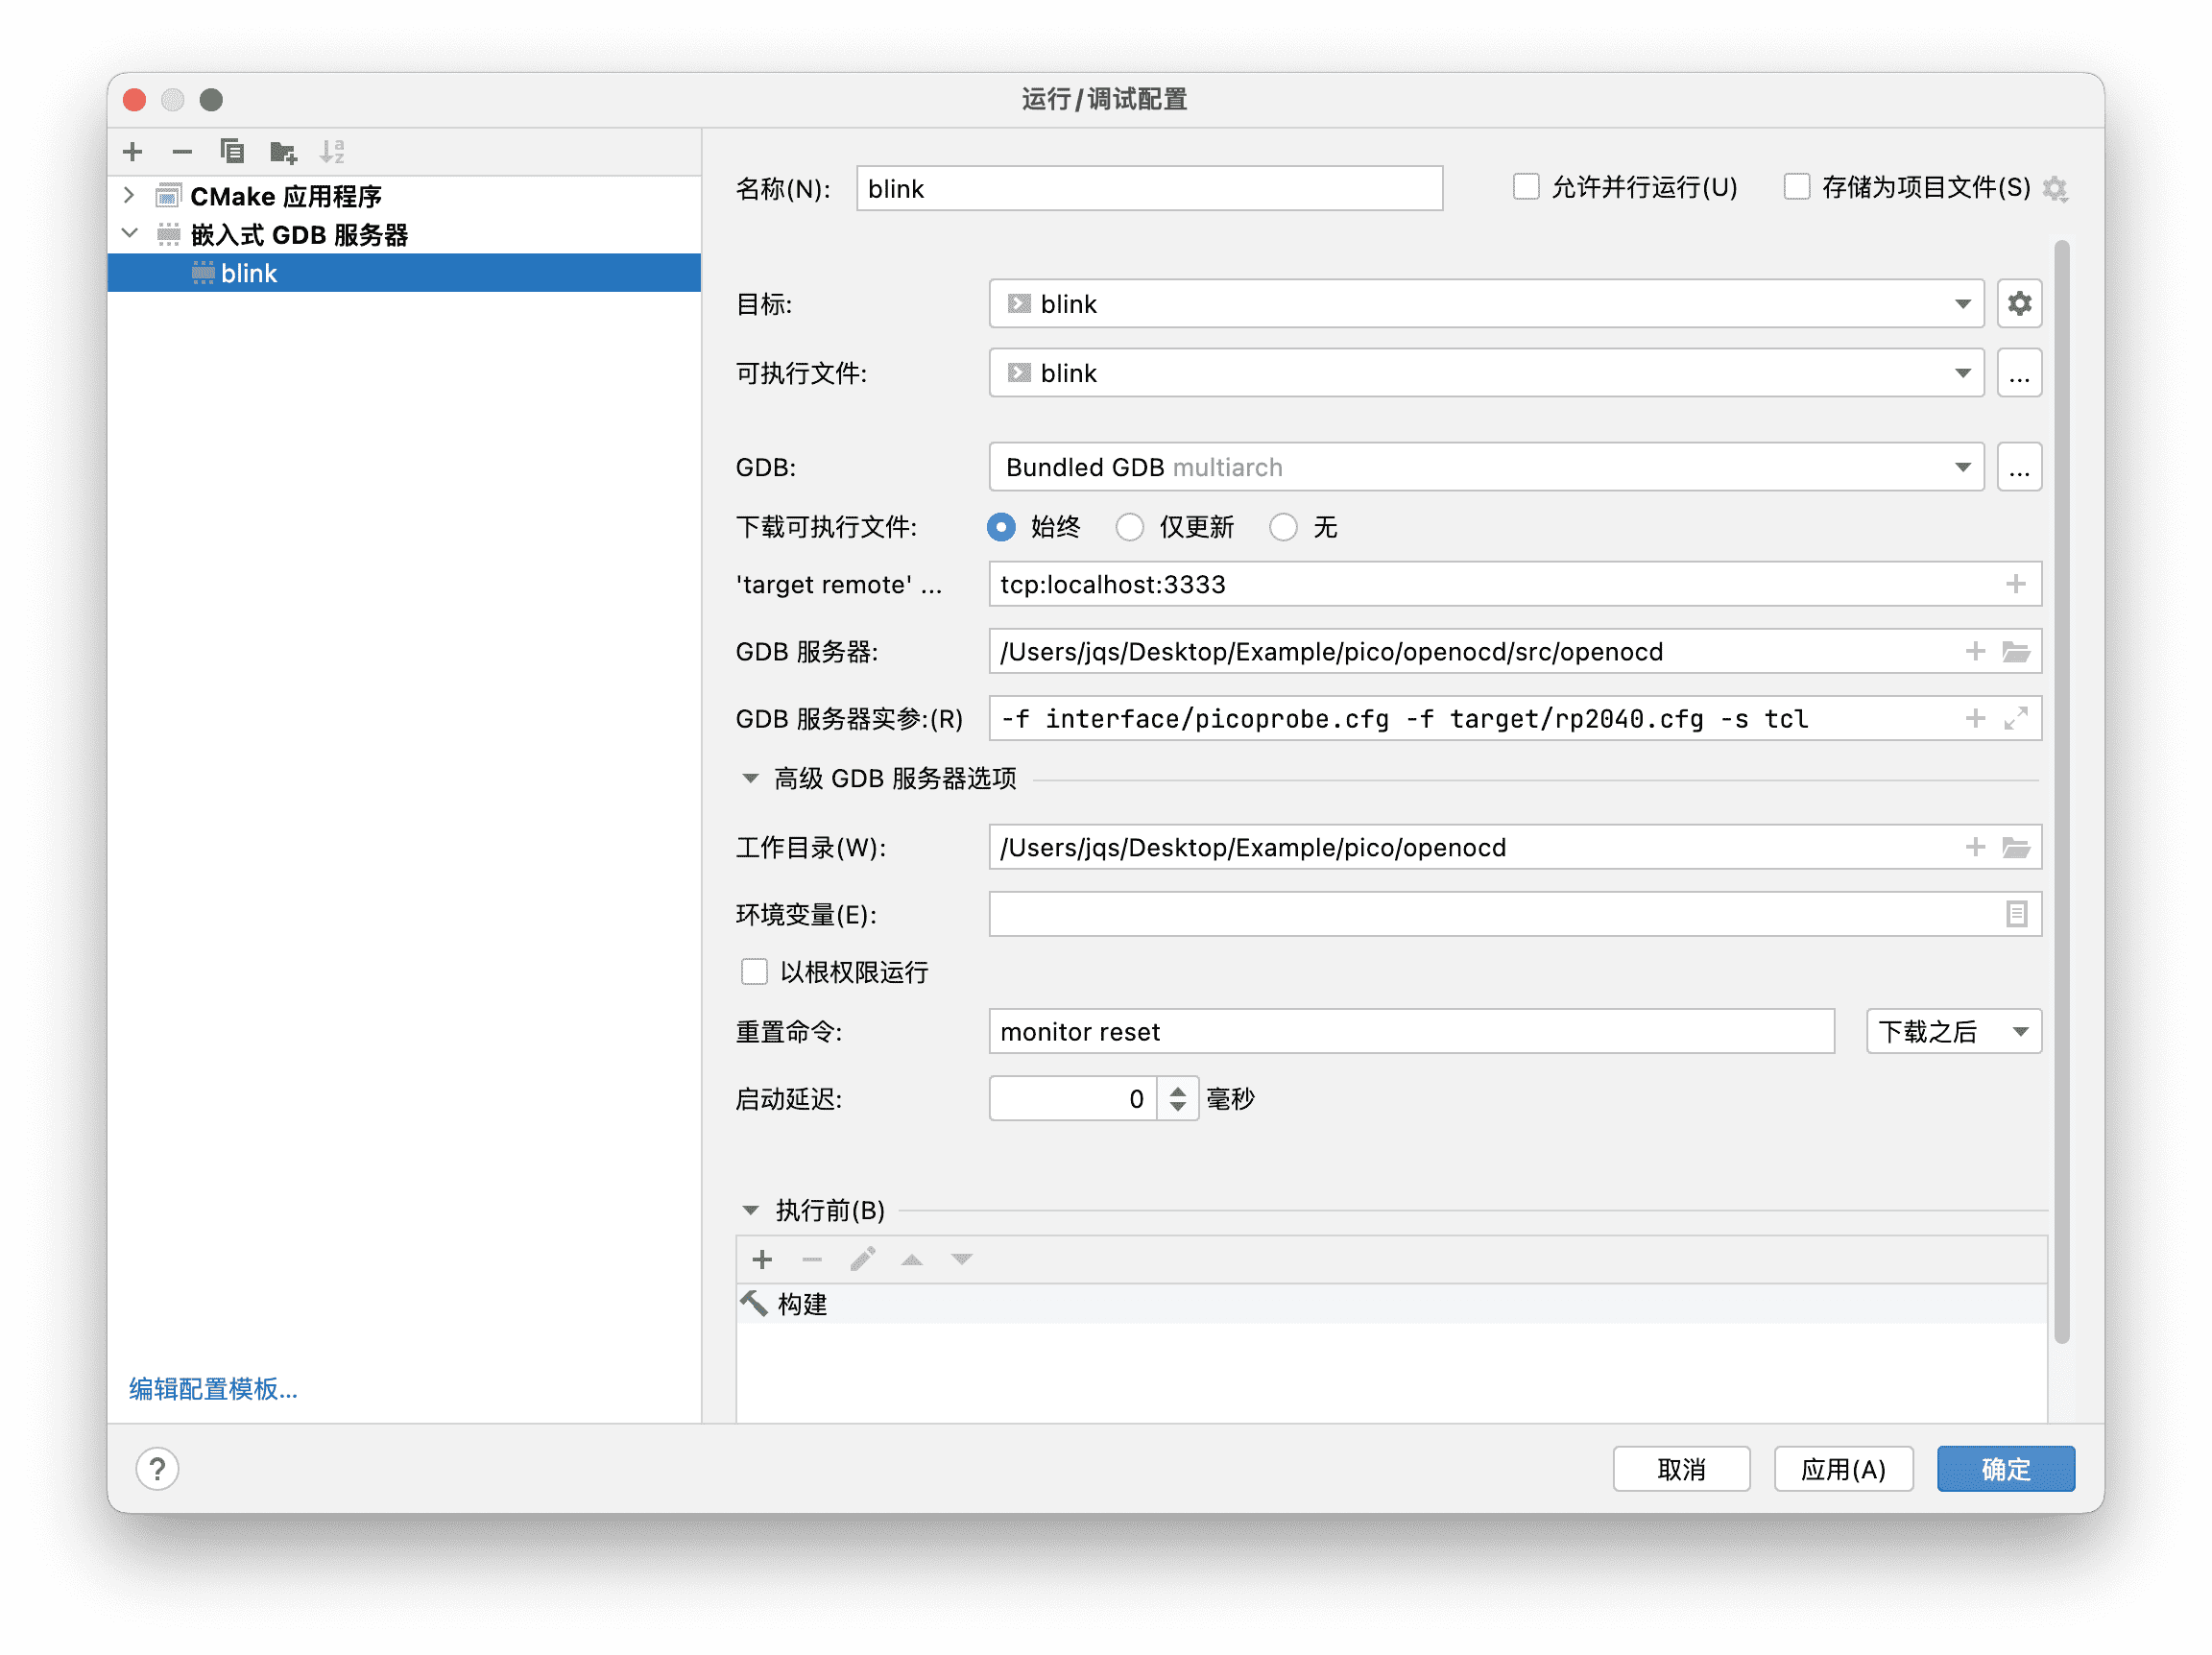Add a new configuration with the plus icon
This screenshot has height=1655, width=2212.
click(x=132, y=152)
